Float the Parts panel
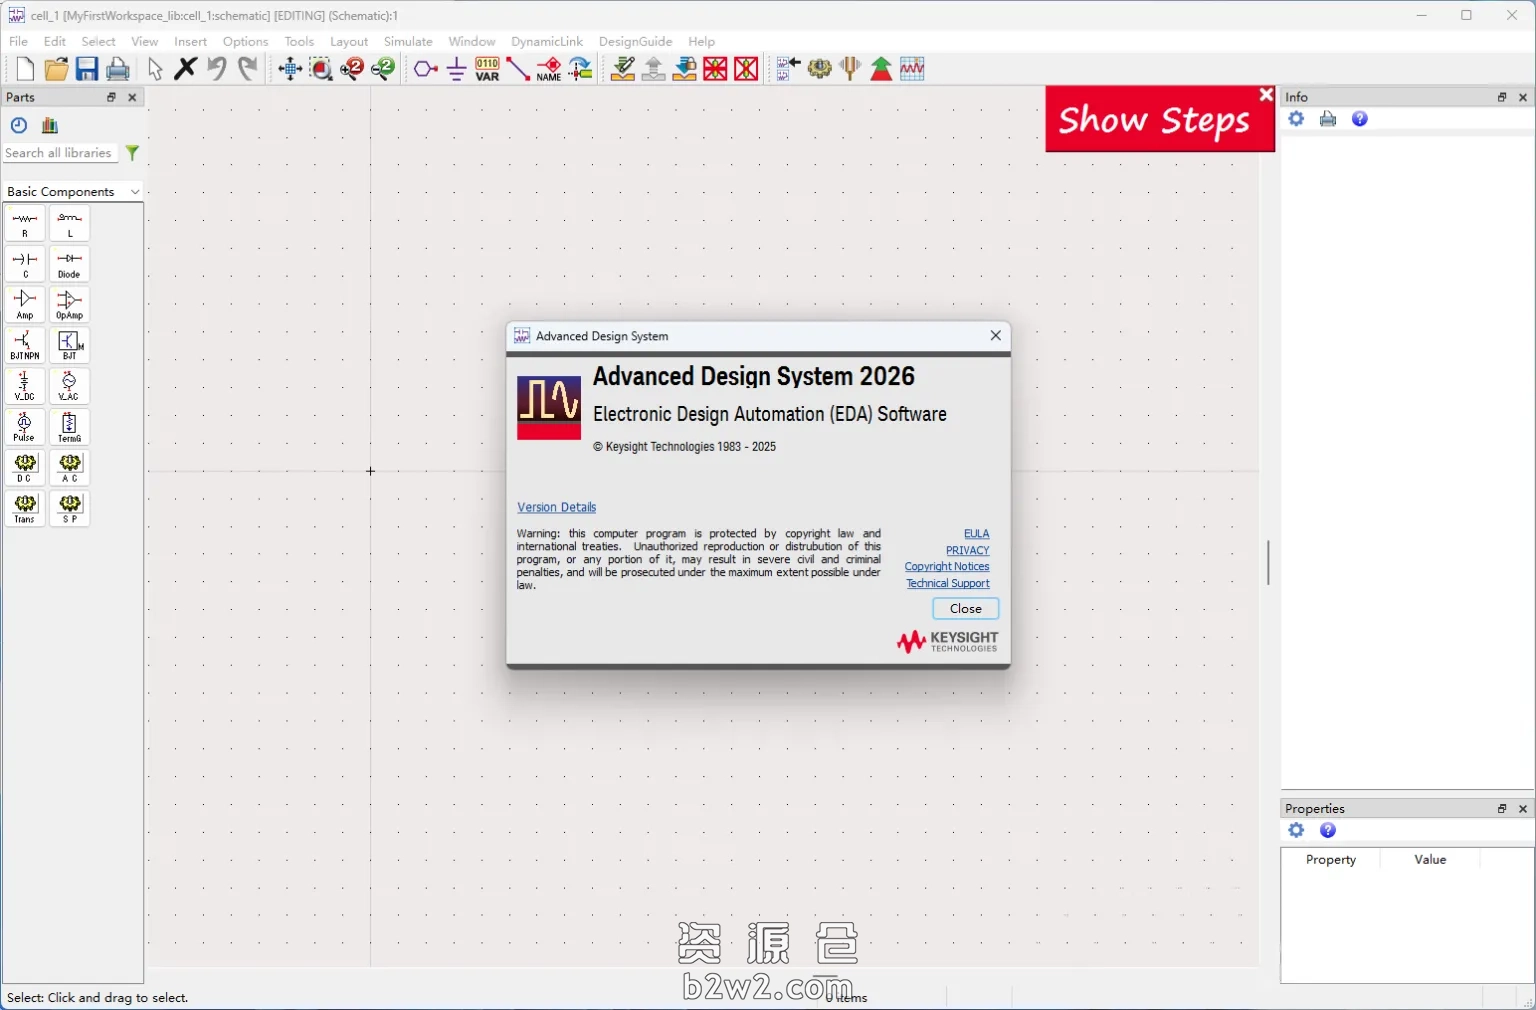Image resolution: width=1536 pixels, height=1010 pixels. tap(111, 97)
